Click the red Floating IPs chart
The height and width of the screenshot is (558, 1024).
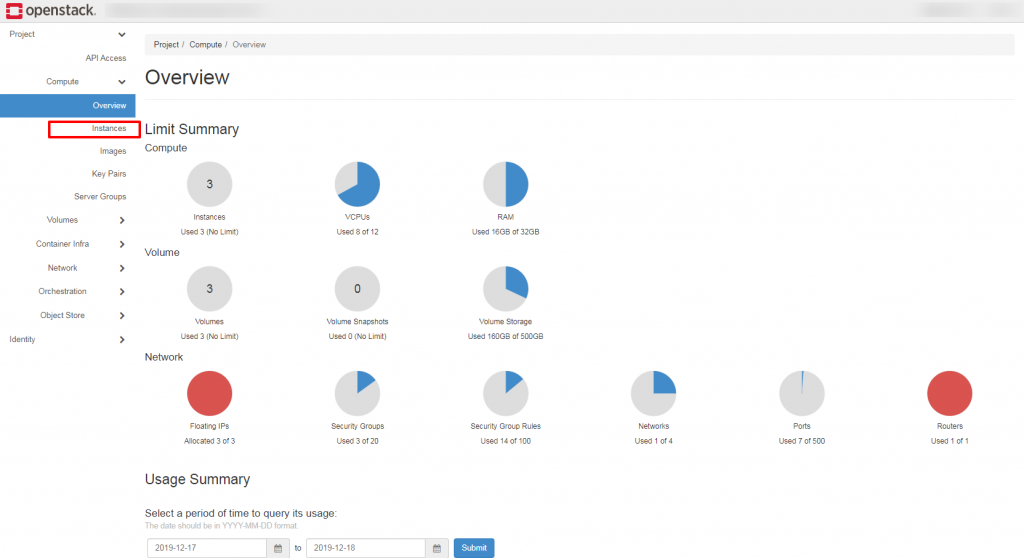click(x=209, y=393)
